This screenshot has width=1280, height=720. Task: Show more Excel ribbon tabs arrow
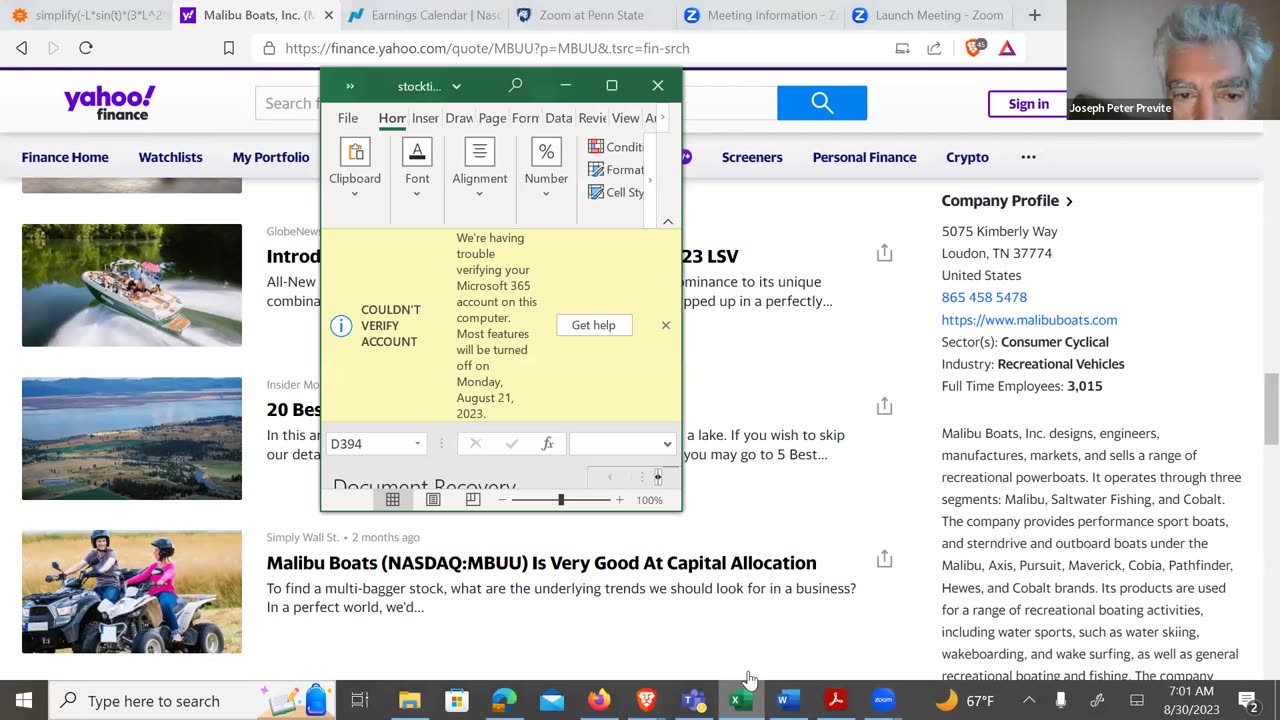click(x=662, y=118)
